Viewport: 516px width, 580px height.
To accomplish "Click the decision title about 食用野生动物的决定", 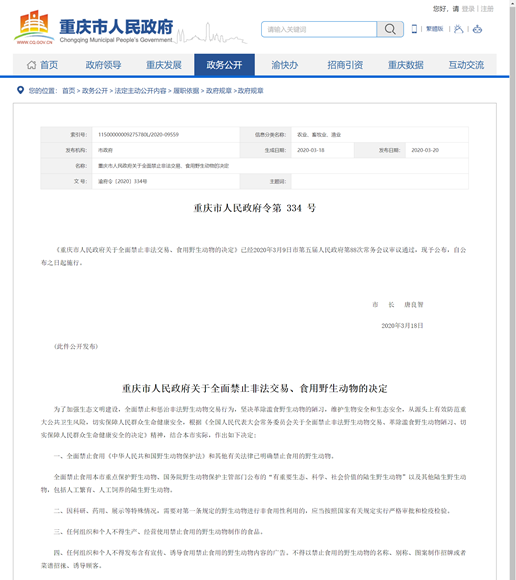I will pos(254,388).
